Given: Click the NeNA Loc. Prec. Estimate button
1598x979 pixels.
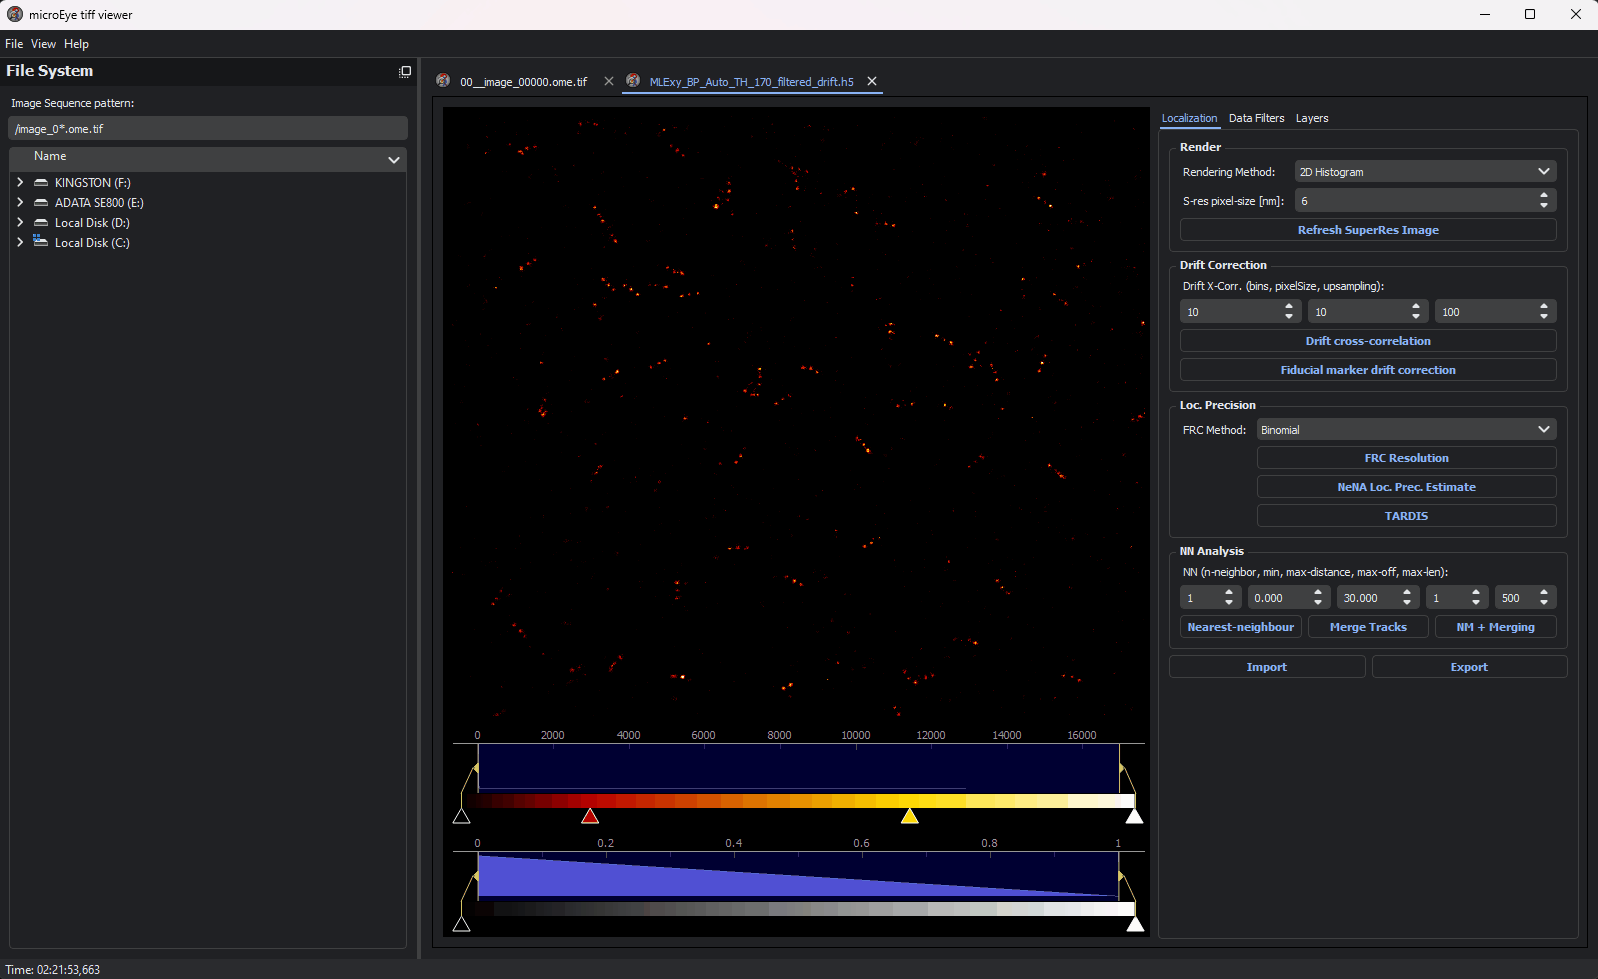Looking at the screenshot, I should coord(1405,487).
